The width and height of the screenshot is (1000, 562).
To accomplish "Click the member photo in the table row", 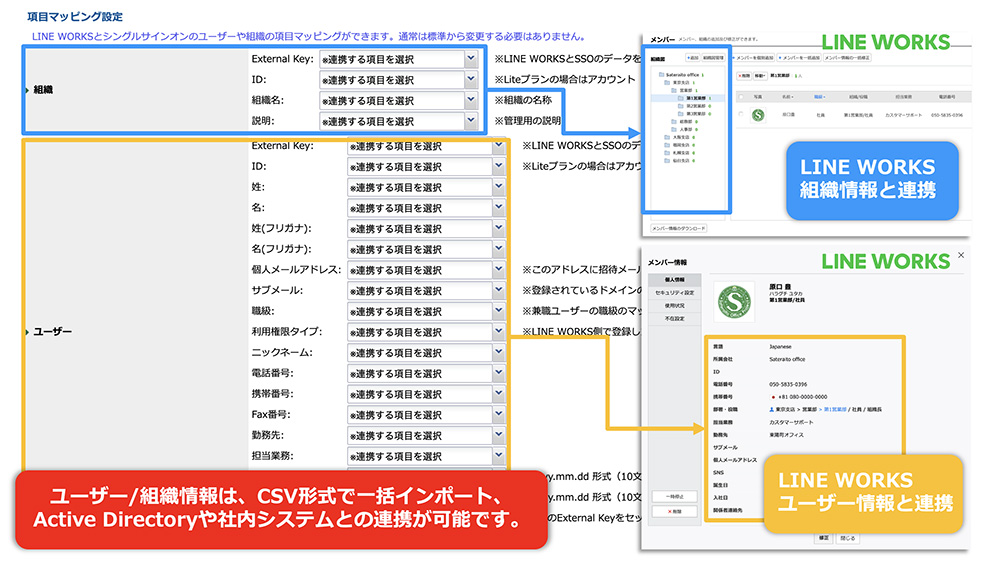I will pos(758,115).
